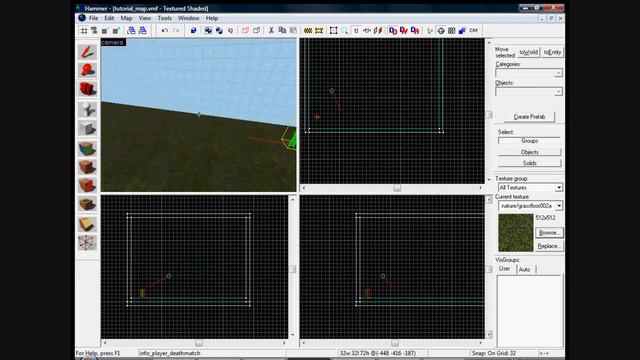The width and height of the screenshot is (640, 360).
Task: Click the Save Window State icon
Action: [142, 31]
